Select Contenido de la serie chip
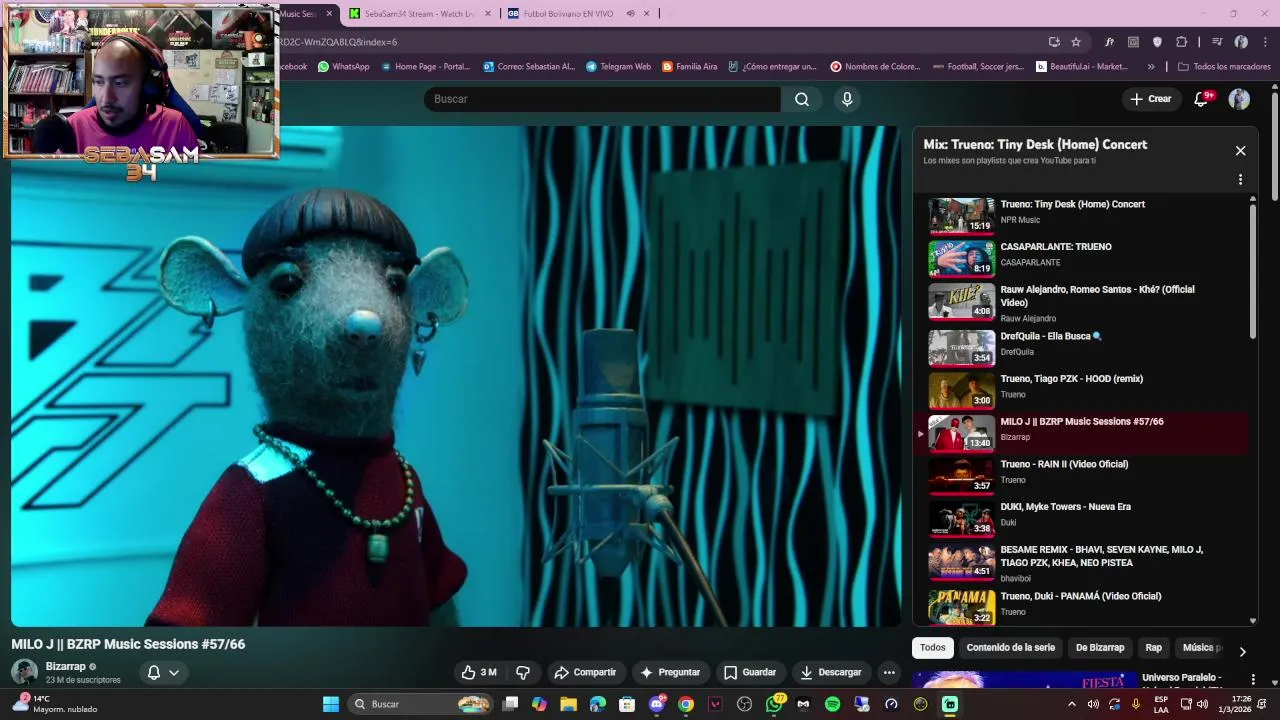1280x720 pixels. point(1010,648)
